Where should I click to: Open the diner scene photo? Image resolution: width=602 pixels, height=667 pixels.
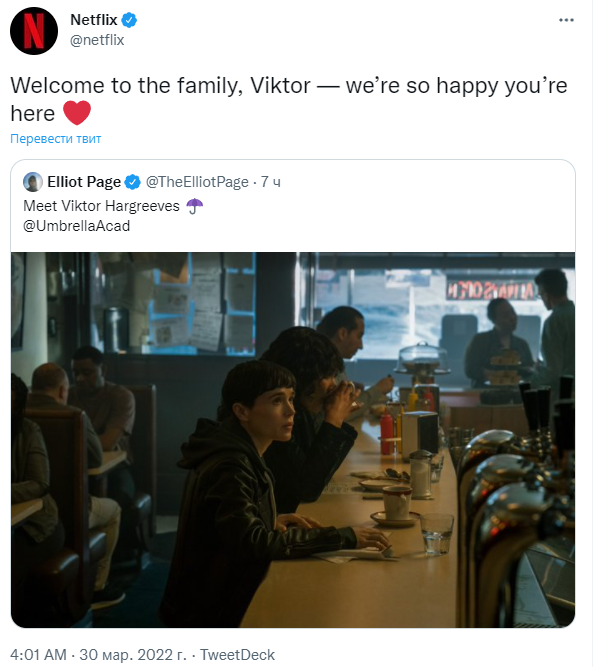[293, 440]
